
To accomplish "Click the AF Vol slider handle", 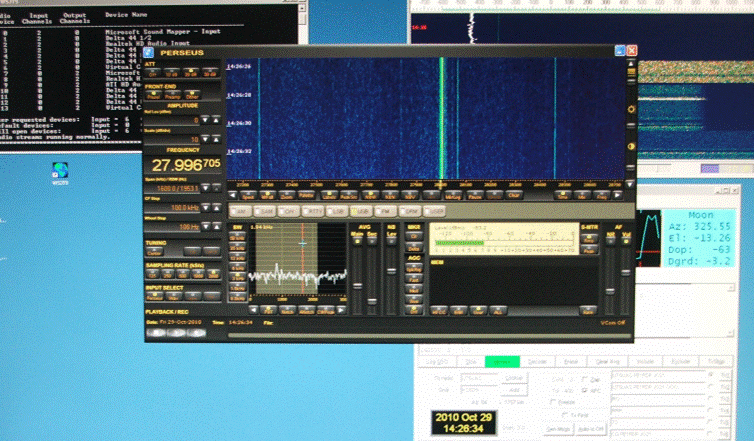I will [x=625, y=273].
